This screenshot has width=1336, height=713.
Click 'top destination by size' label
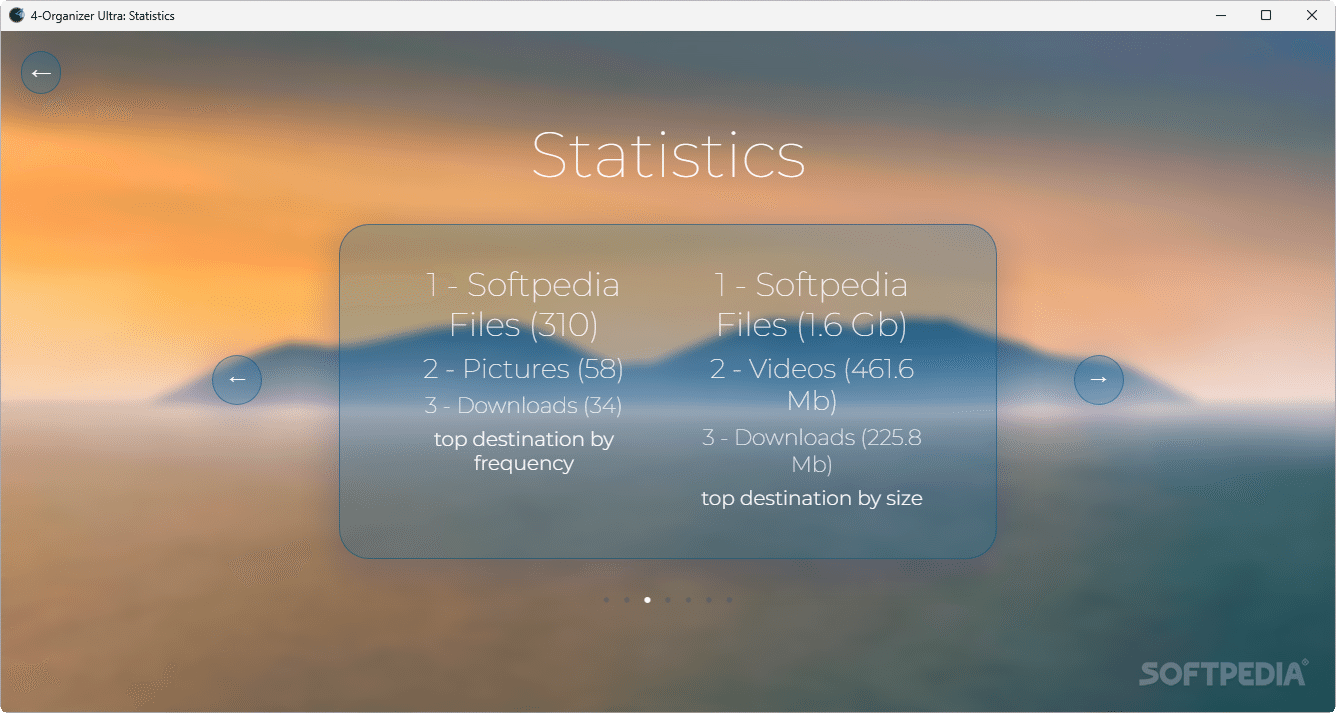click(811, 498)
